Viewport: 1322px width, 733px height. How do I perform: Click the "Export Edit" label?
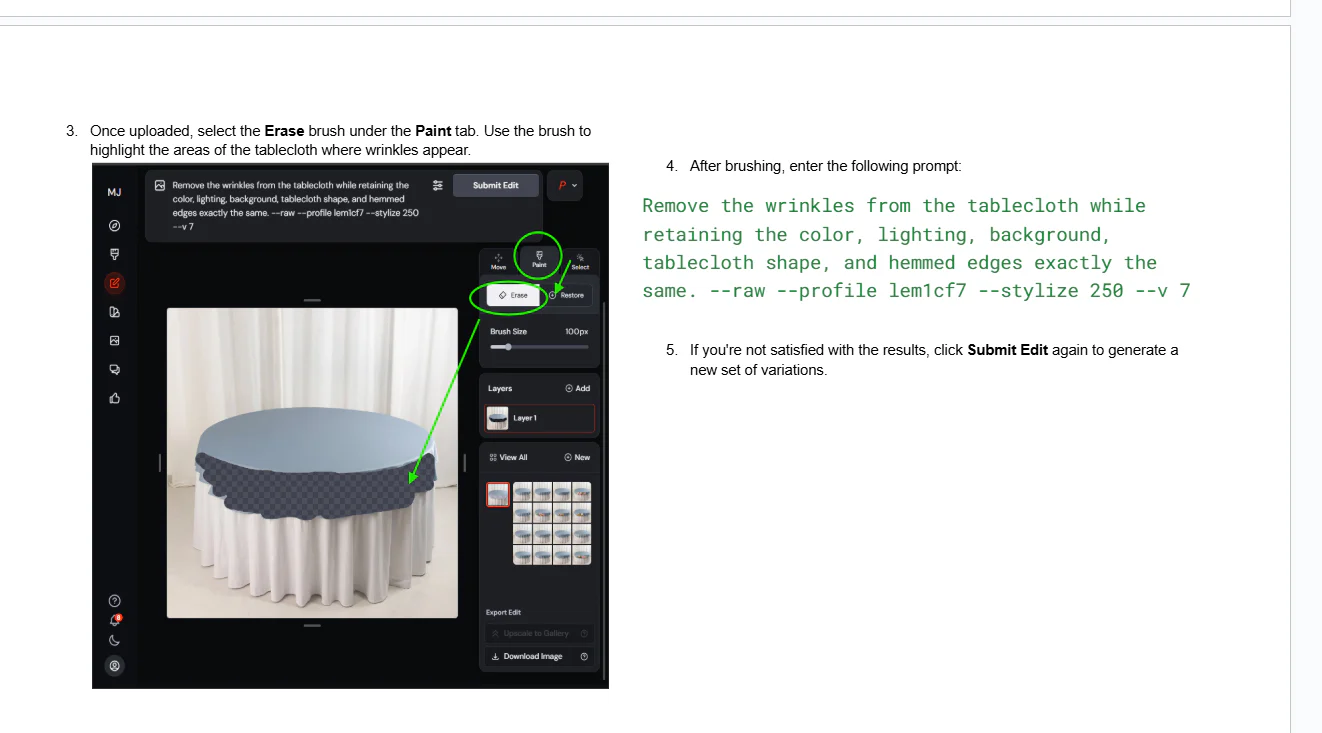coord(505,612)
